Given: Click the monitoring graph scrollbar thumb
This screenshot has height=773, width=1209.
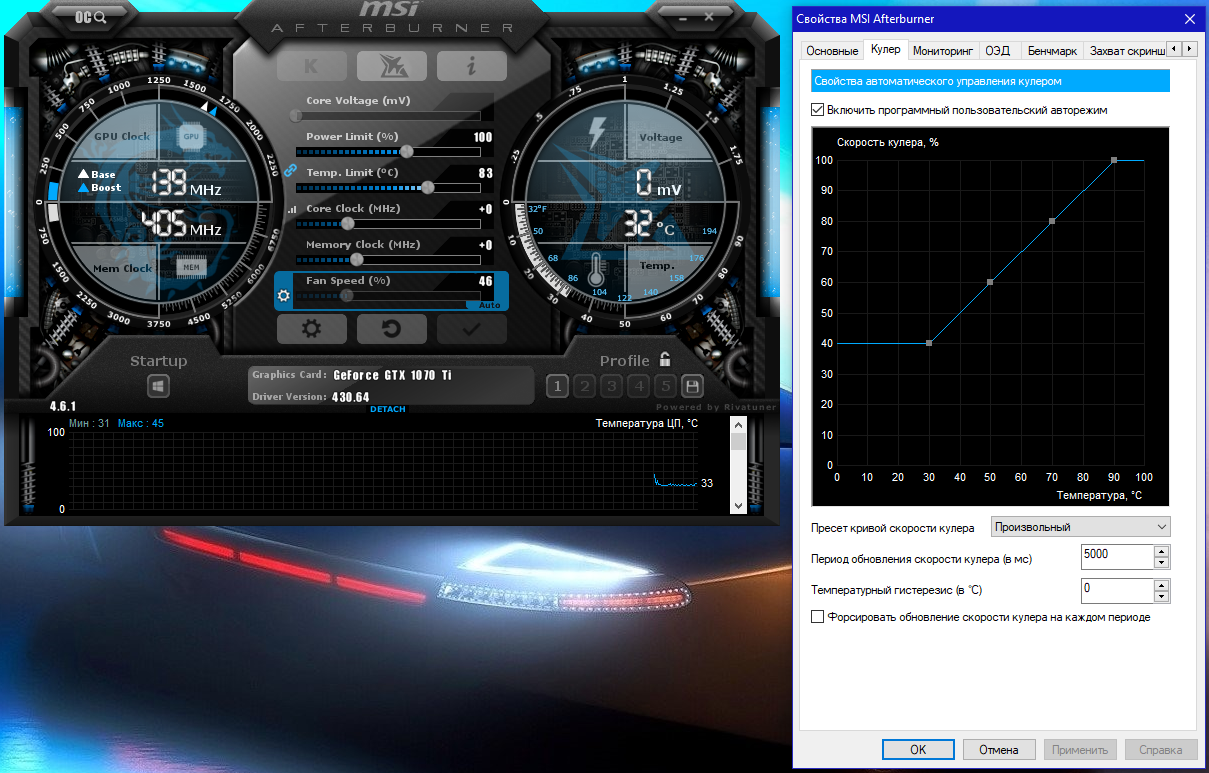Looking at the screenshot, I should [739, 442].
